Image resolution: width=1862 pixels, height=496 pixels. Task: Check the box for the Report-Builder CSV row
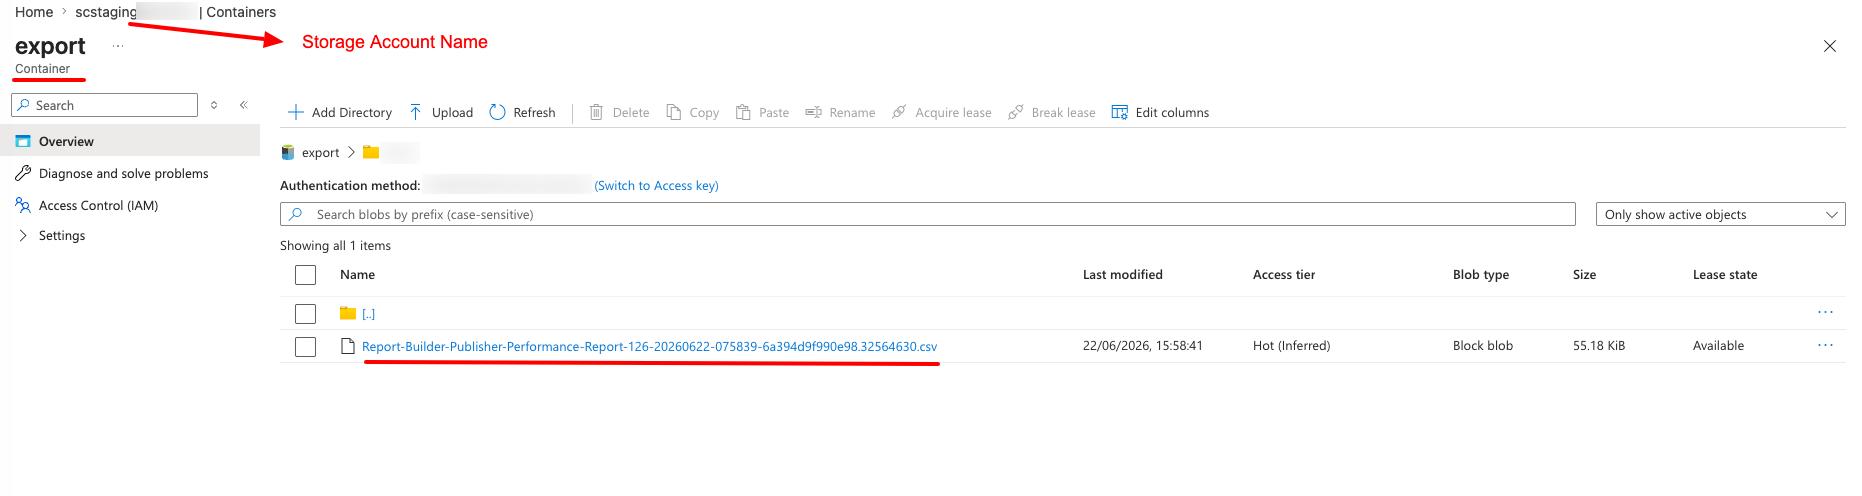[x=306, y=347]
